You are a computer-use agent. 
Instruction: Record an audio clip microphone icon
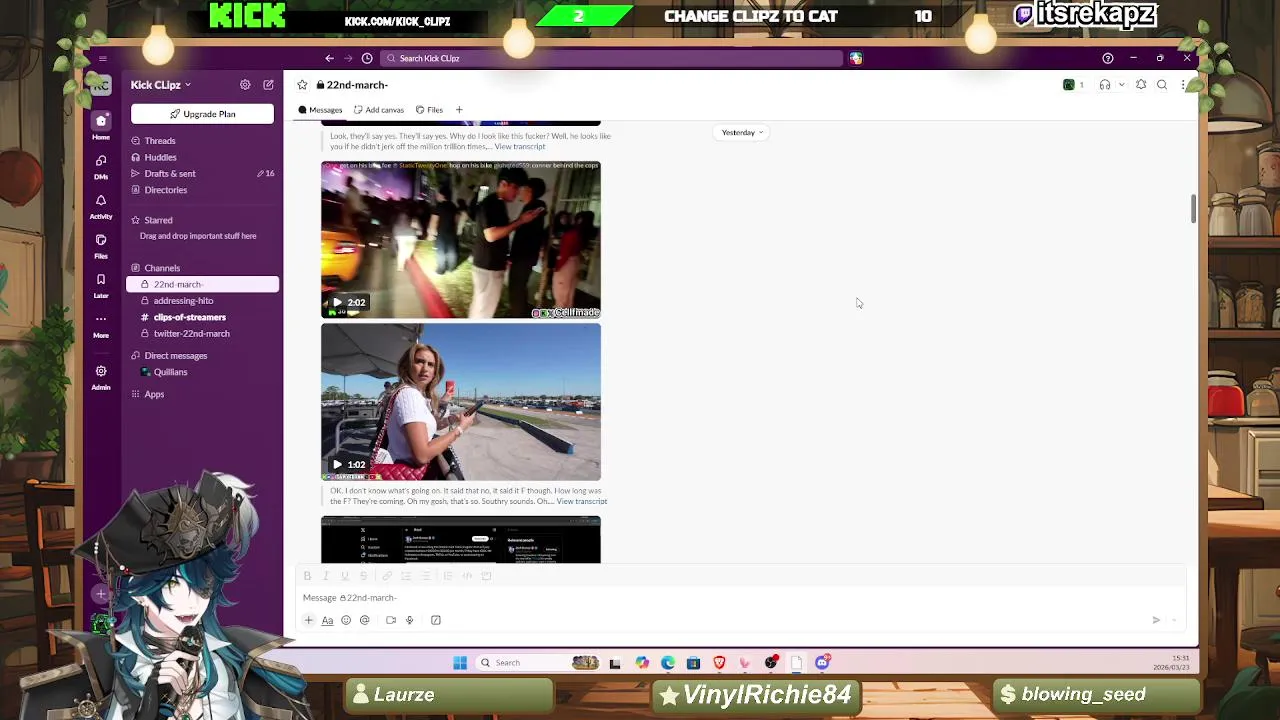click(x=409, y=620)
